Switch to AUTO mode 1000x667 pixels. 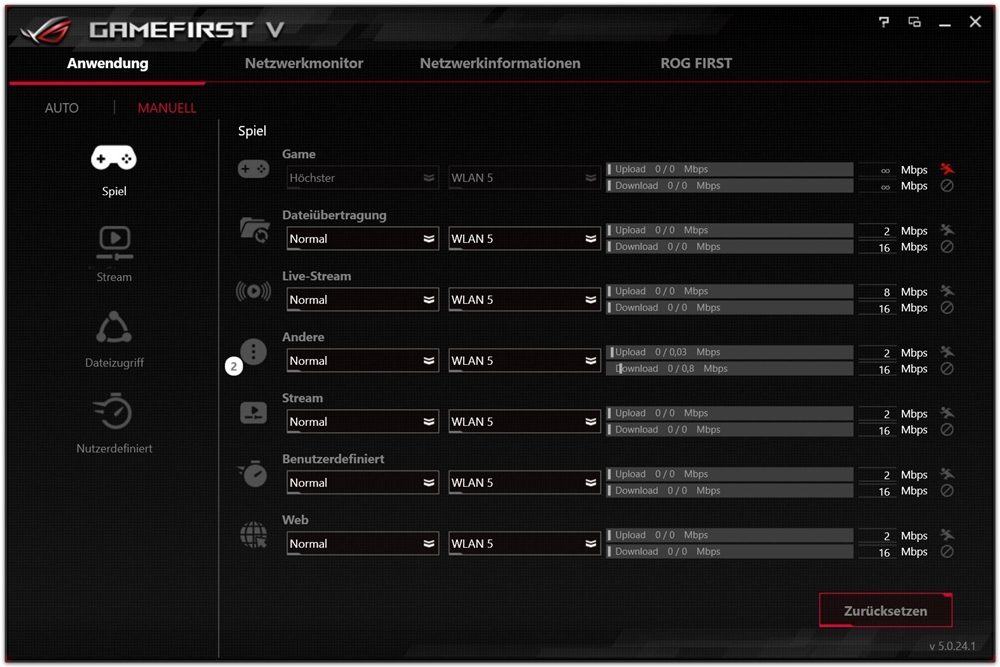pyautogui.click(x=62, y=108)
